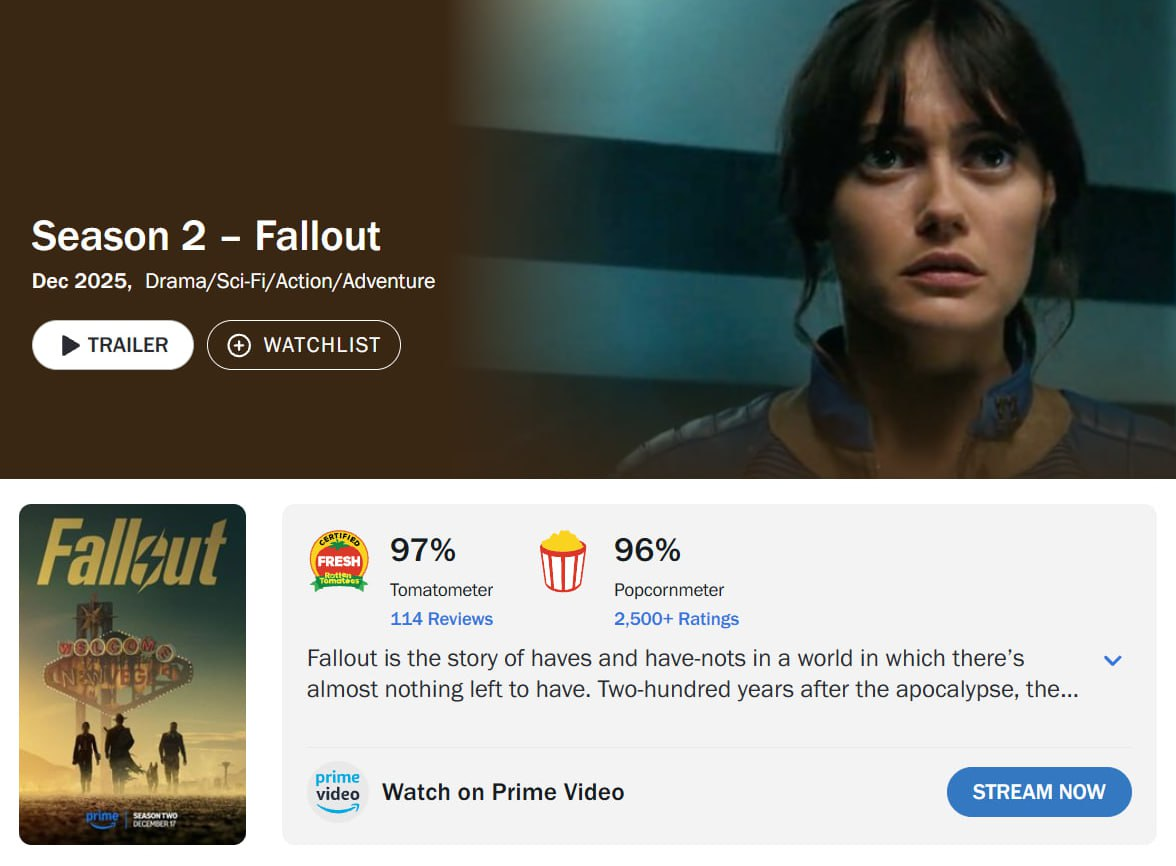The width and height of the screenshot is (1176, 866).
Task: Expand the synopsis with the blue chevron
Action: [x=1112, y=661]
